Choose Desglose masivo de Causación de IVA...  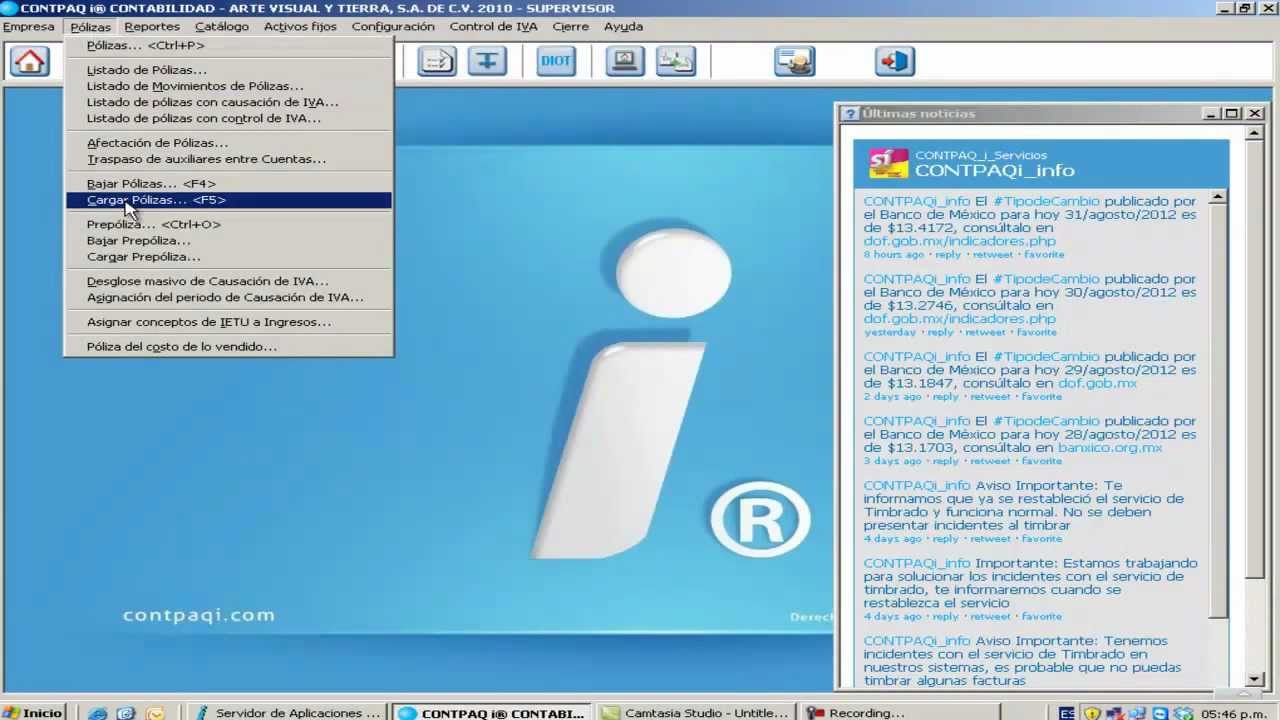(x=229, y=282)
